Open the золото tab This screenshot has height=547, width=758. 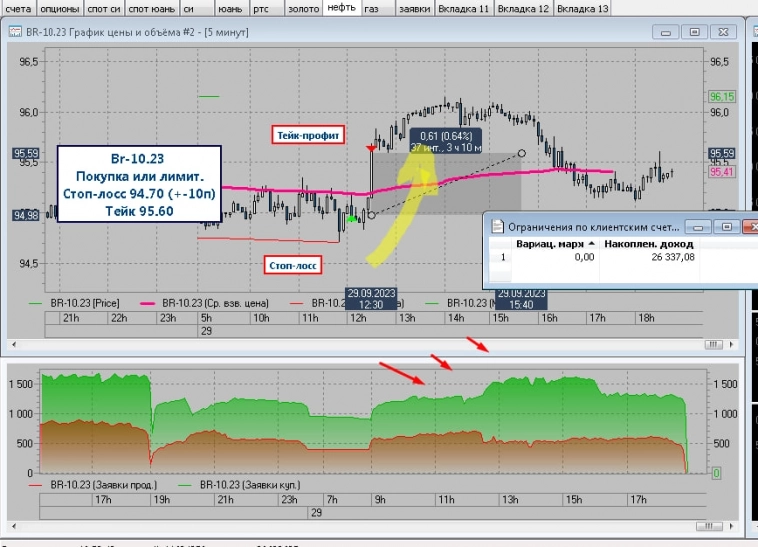(x=303, y=8)
